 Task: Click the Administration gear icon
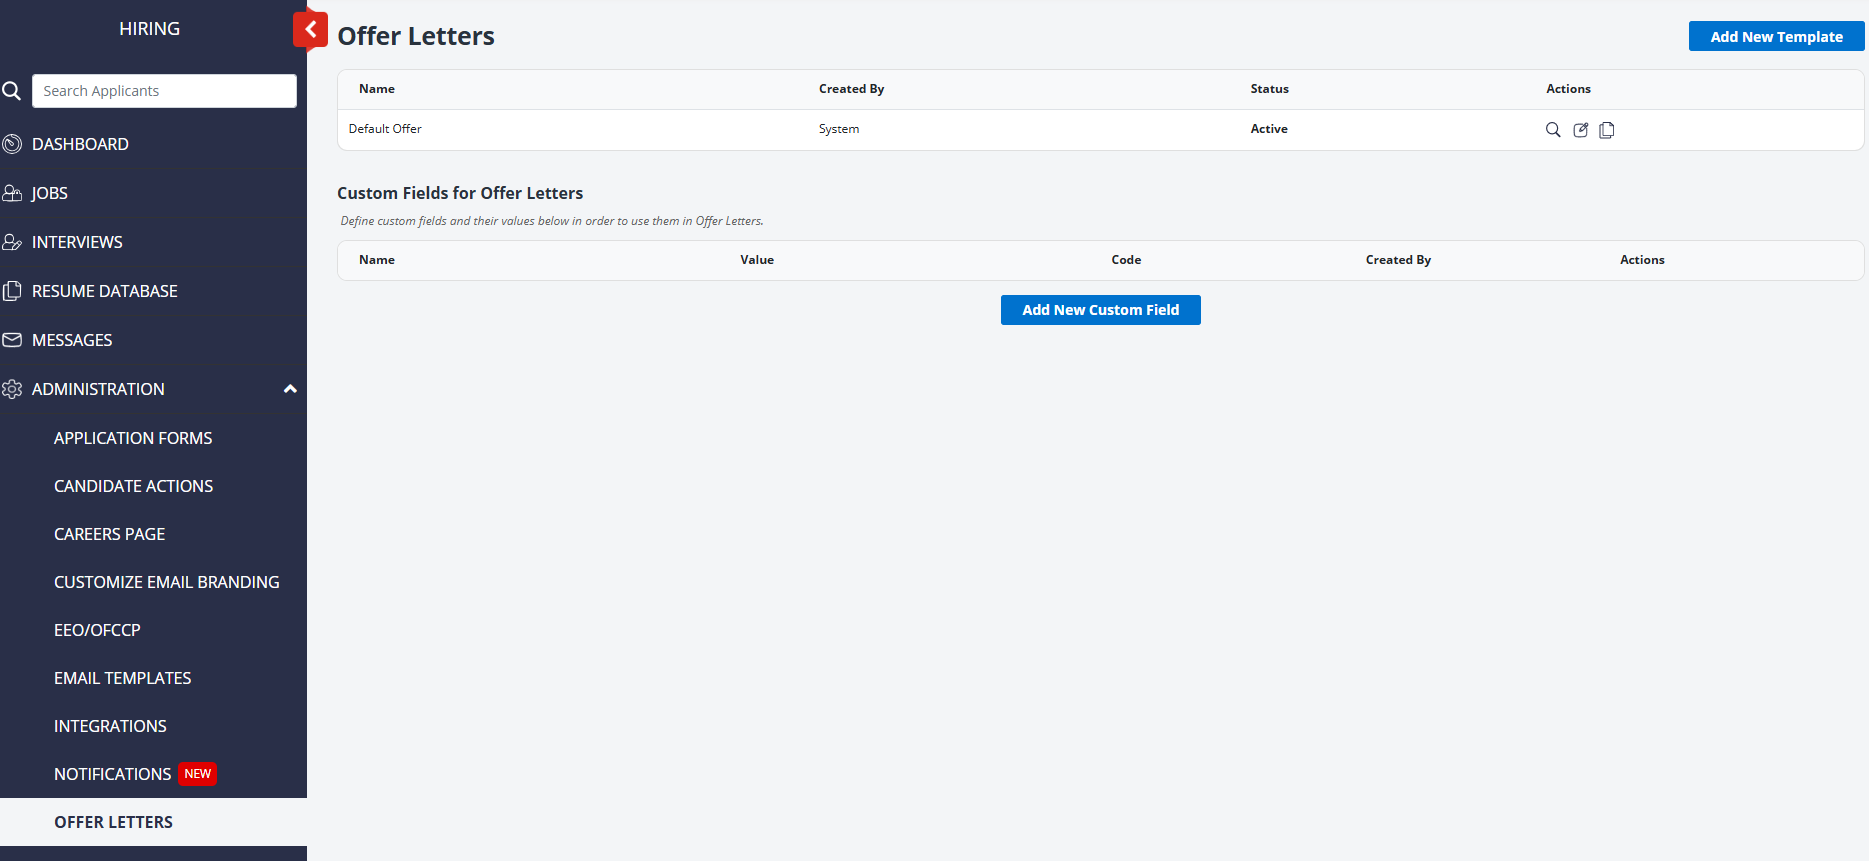point(12,389)
